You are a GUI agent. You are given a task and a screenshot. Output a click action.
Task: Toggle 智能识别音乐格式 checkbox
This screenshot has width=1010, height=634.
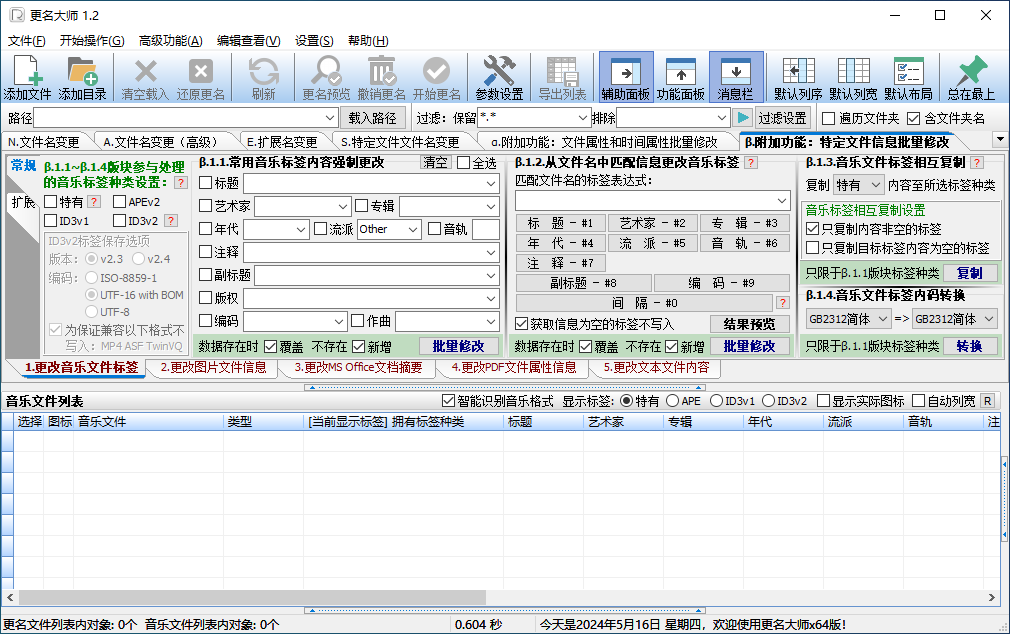448,401
